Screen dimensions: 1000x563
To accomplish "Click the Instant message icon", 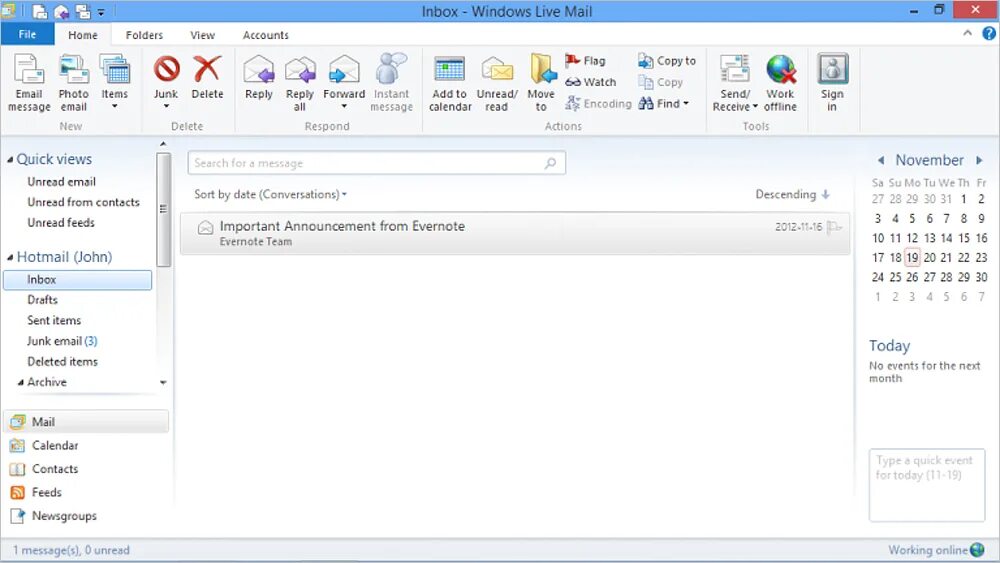I will [392, 69].
